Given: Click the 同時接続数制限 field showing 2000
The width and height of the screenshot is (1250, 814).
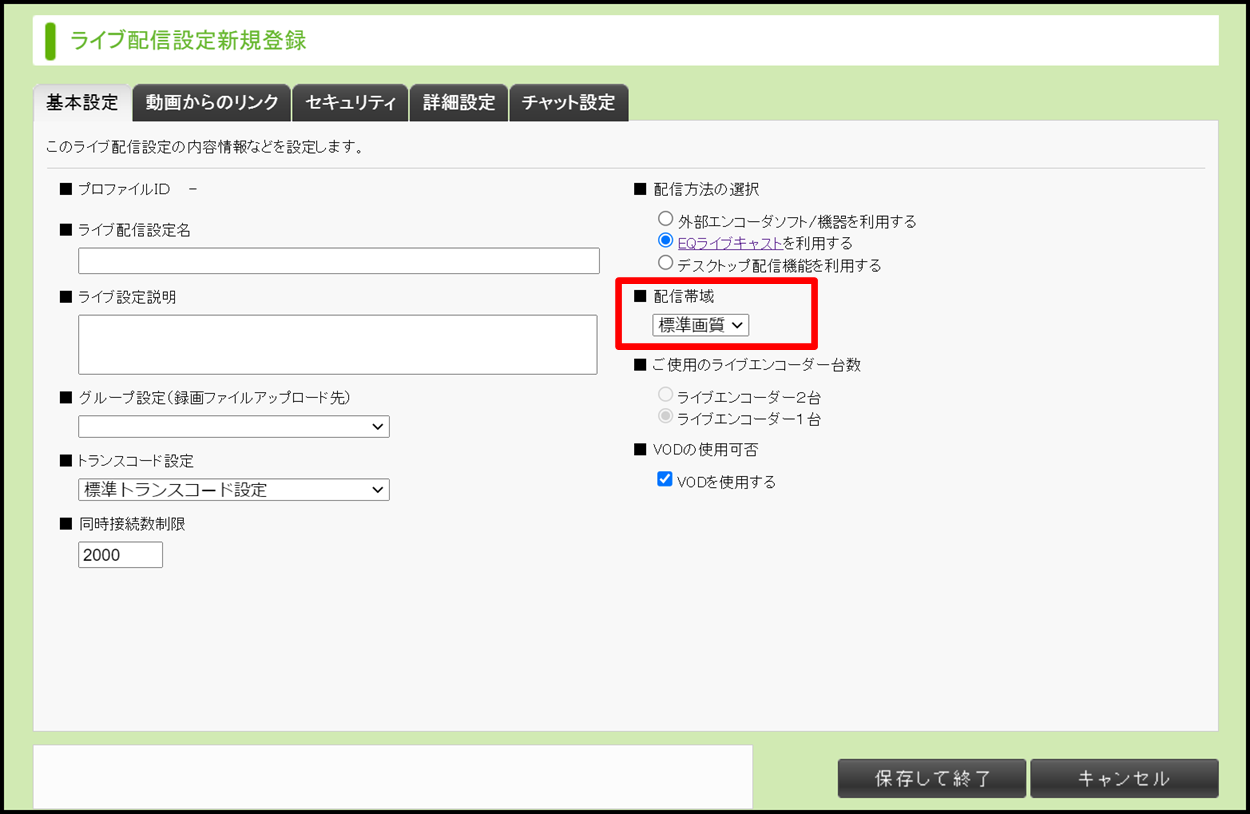Looking at the screenshot, I should coord(120,555).
